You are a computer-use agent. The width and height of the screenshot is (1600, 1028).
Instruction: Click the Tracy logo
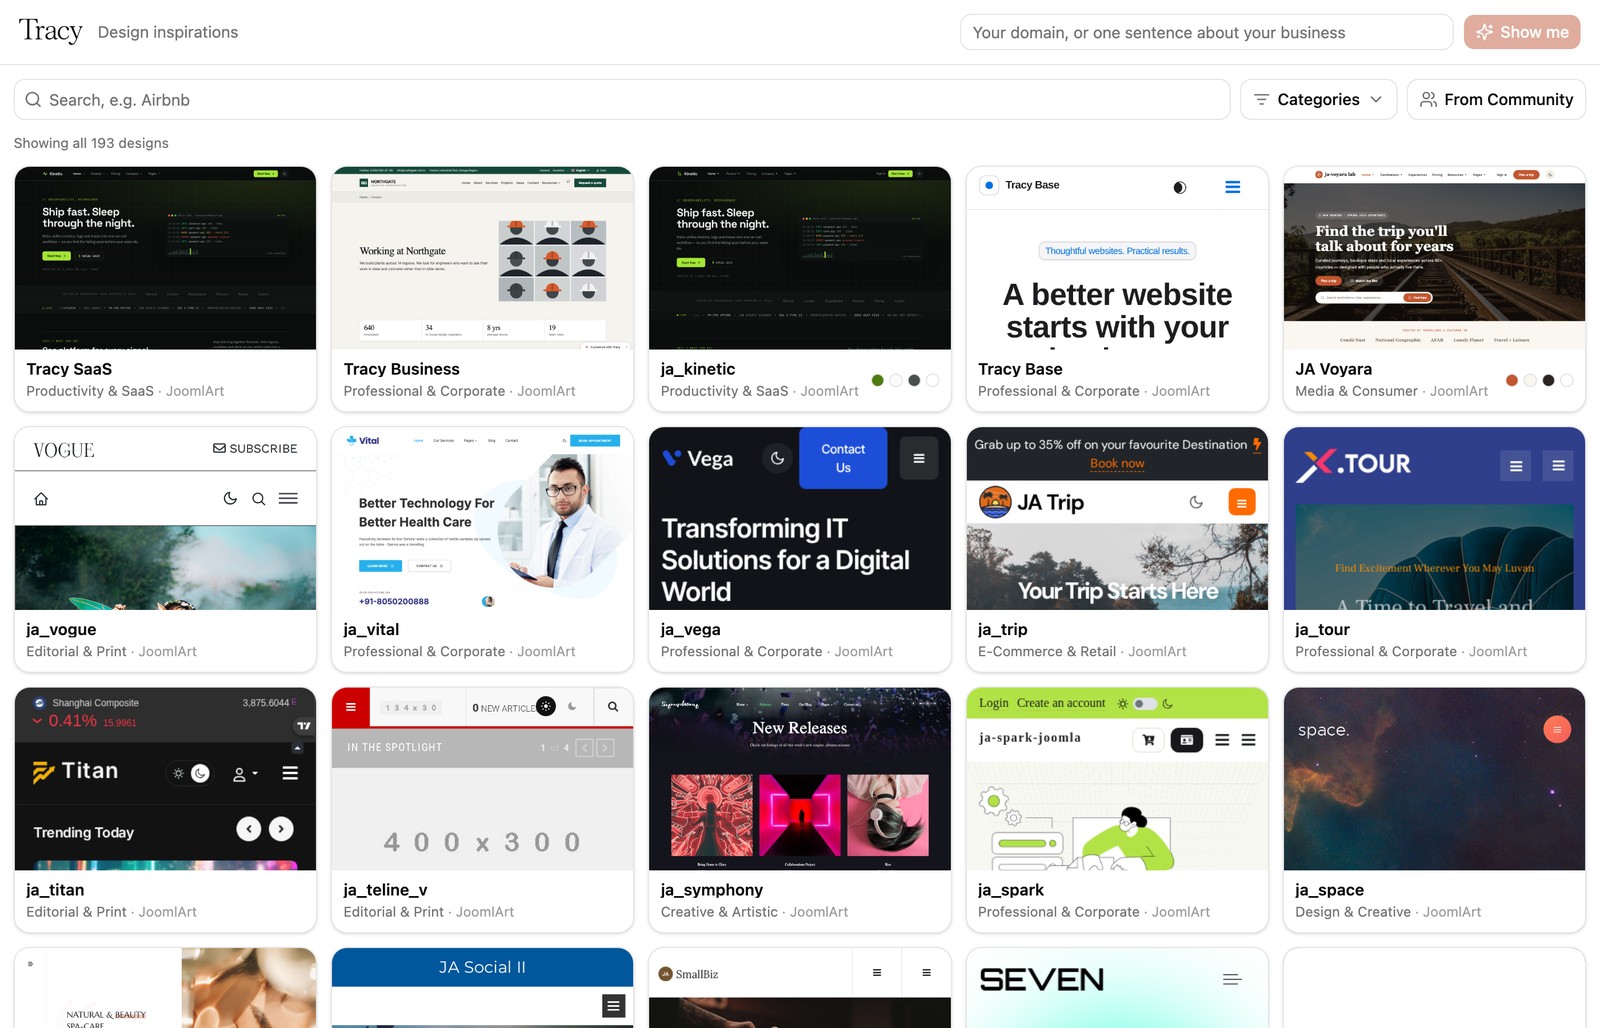coord(50,32)
